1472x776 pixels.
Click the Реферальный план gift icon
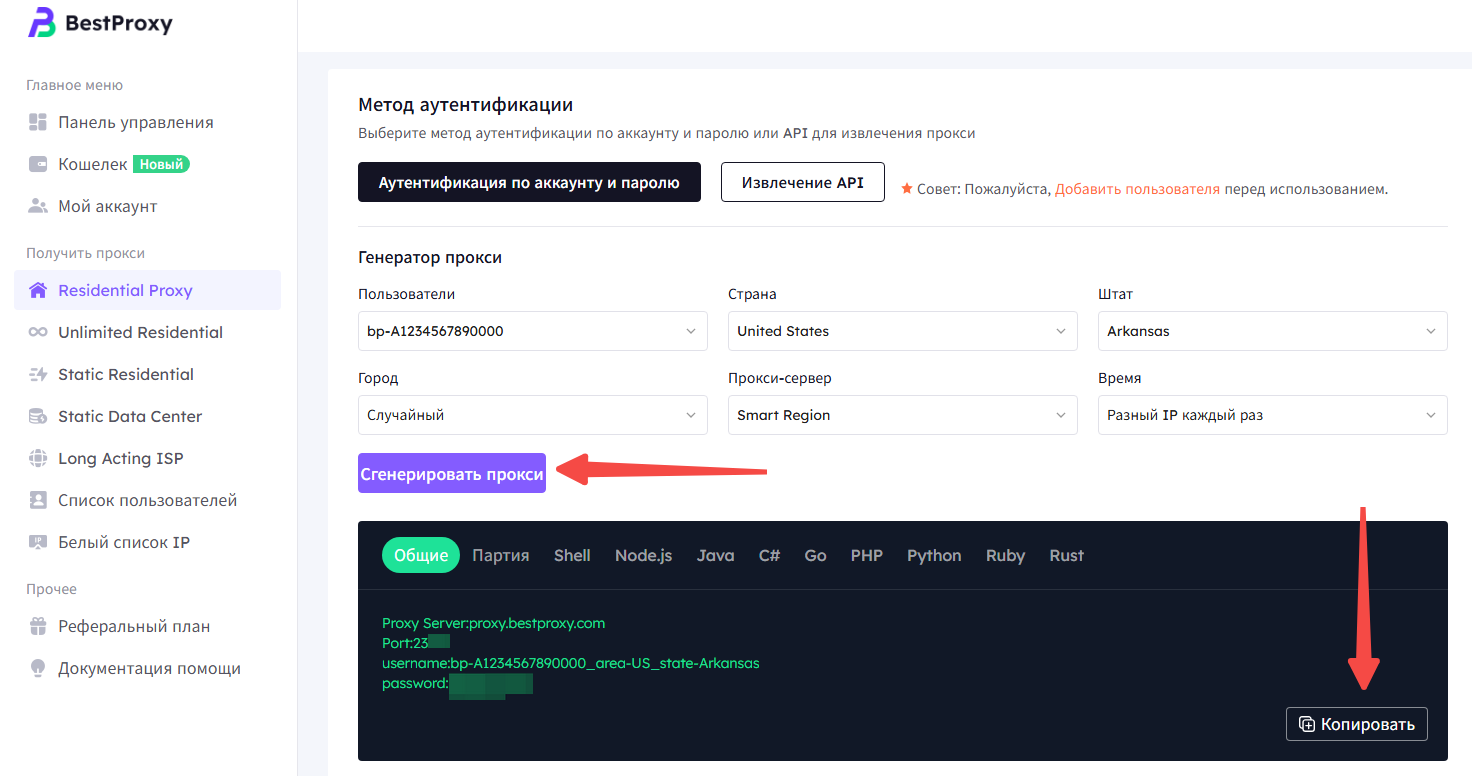pyautogui.click(x=38, y=626)
